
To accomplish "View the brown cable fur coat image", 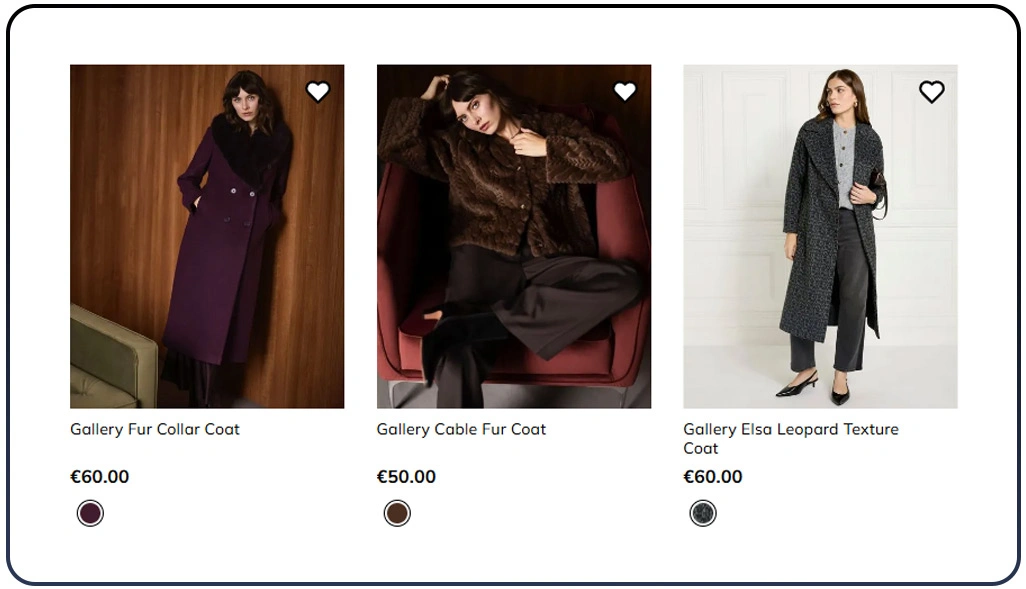I will pos(514,237).
